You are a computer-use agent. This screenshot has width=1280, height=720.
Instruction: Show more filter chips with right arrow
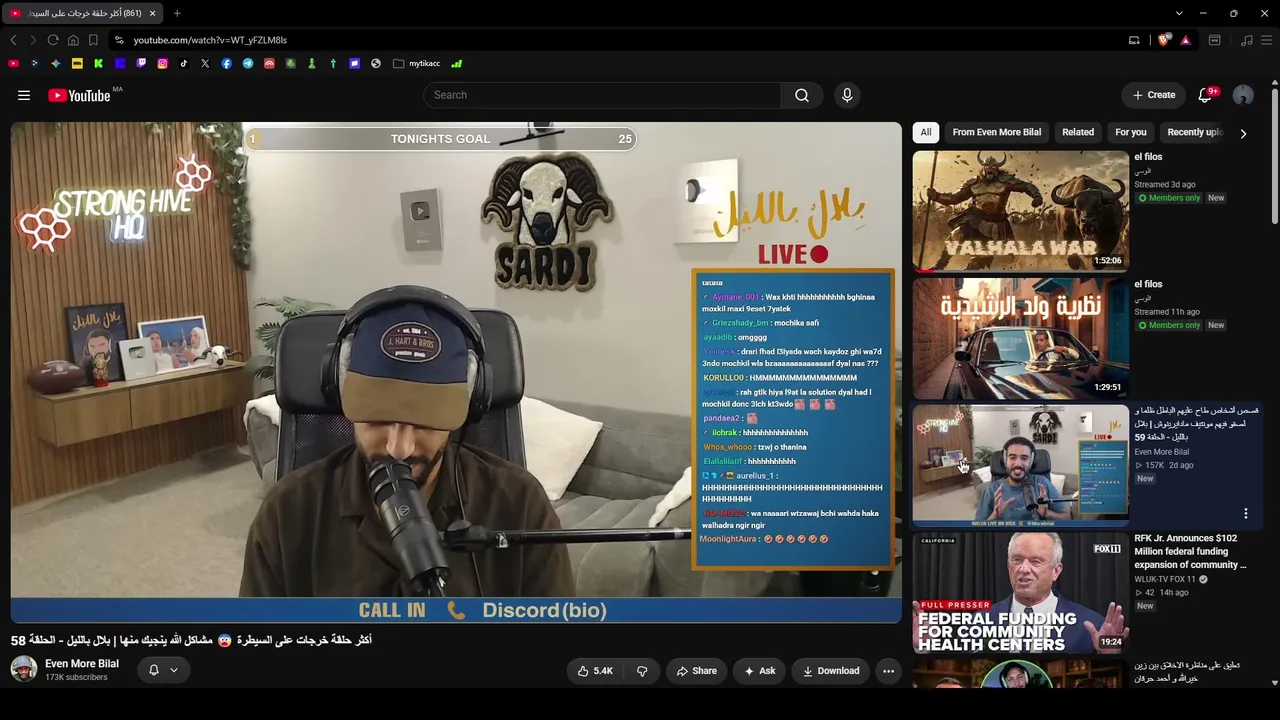(1243, 133)
